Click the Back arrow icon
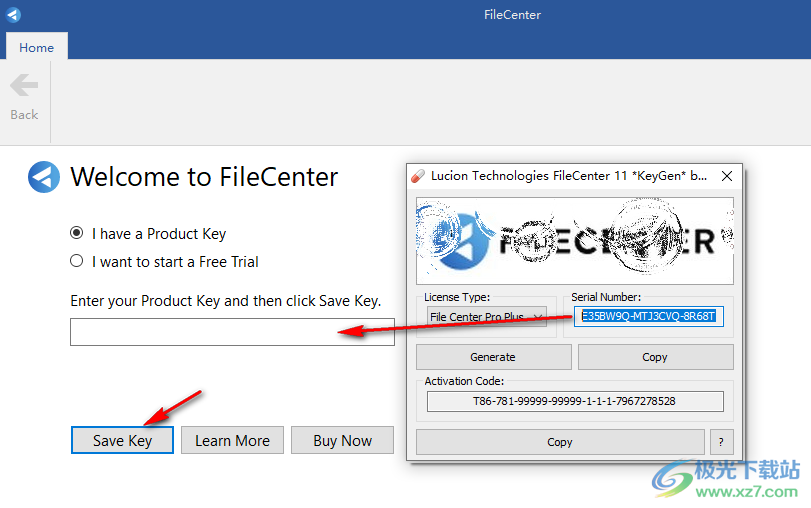This screenshot has height=508, width=811. [x=24, y=85]
